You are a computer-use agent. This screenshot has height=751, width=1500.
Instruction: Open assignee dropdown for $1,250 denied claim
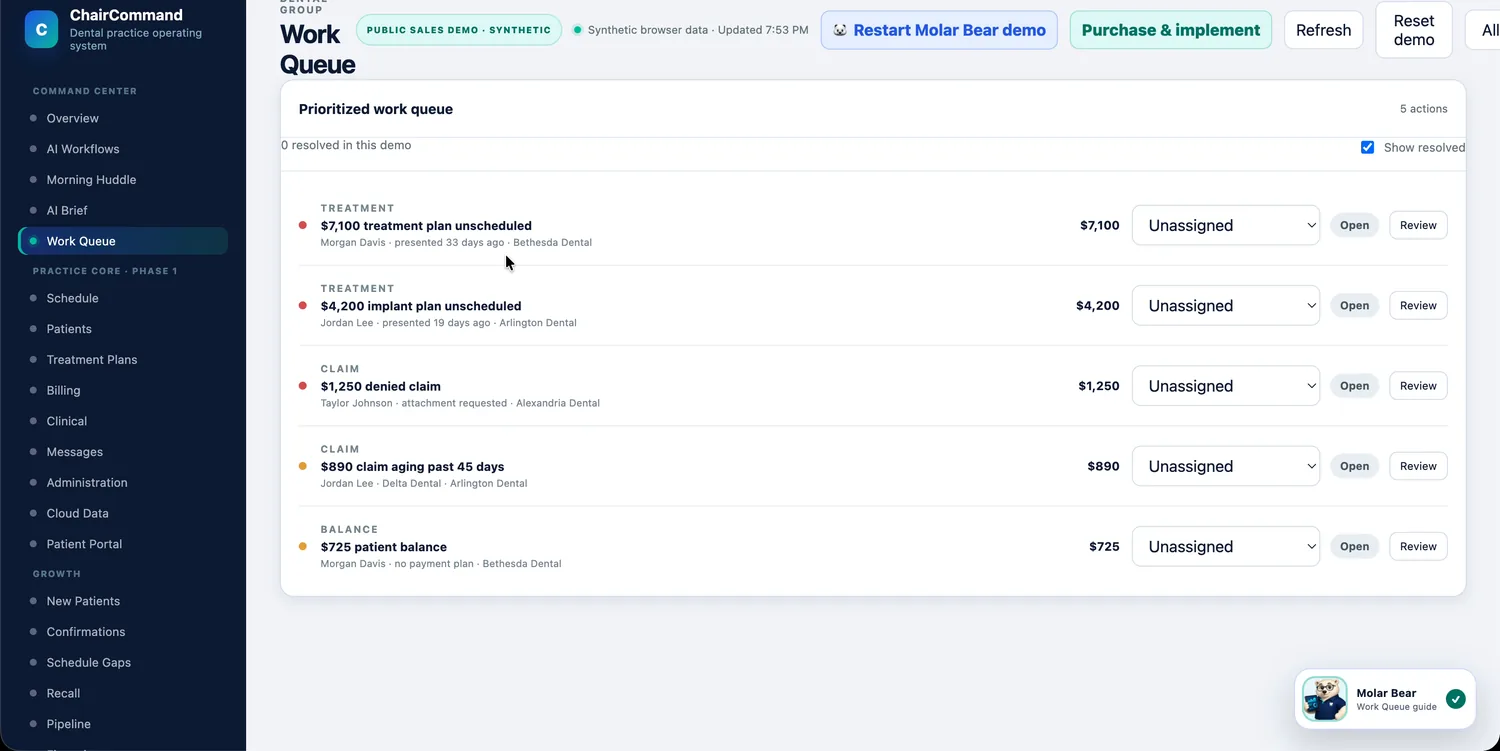pyautogui.click(x=1226, y=386)
